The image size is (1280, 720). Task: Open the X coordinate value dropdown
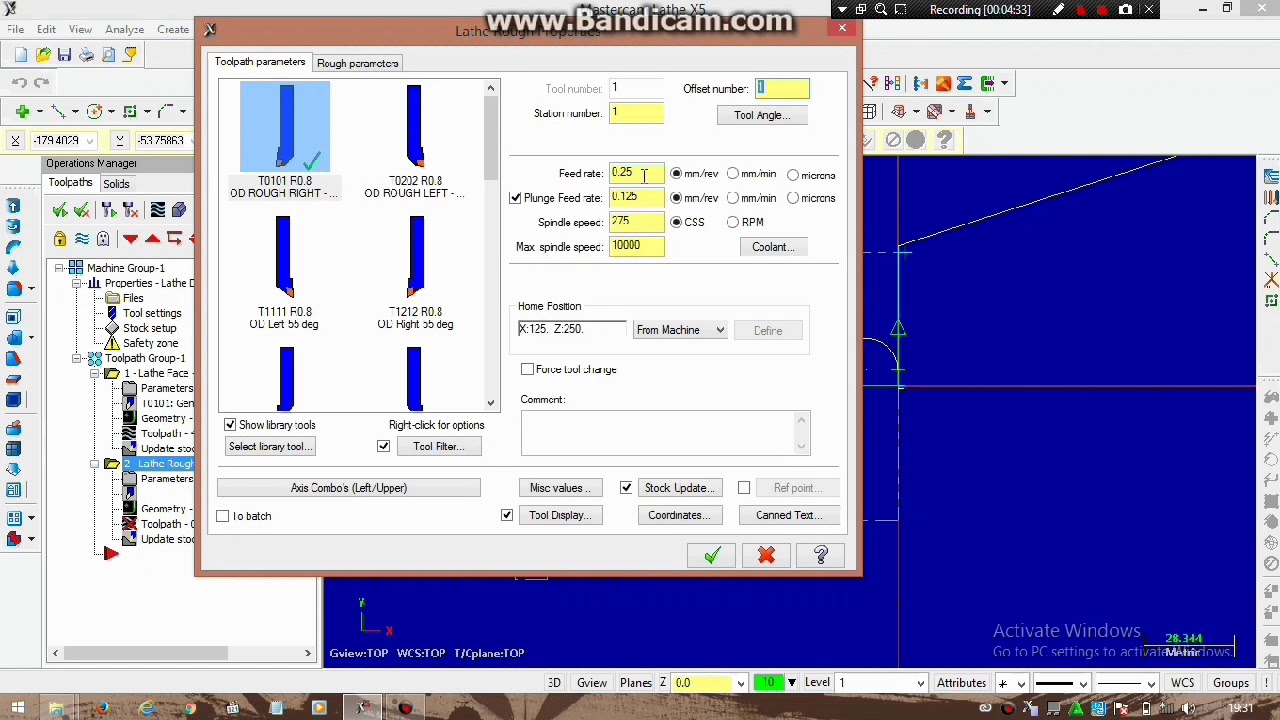90,141
